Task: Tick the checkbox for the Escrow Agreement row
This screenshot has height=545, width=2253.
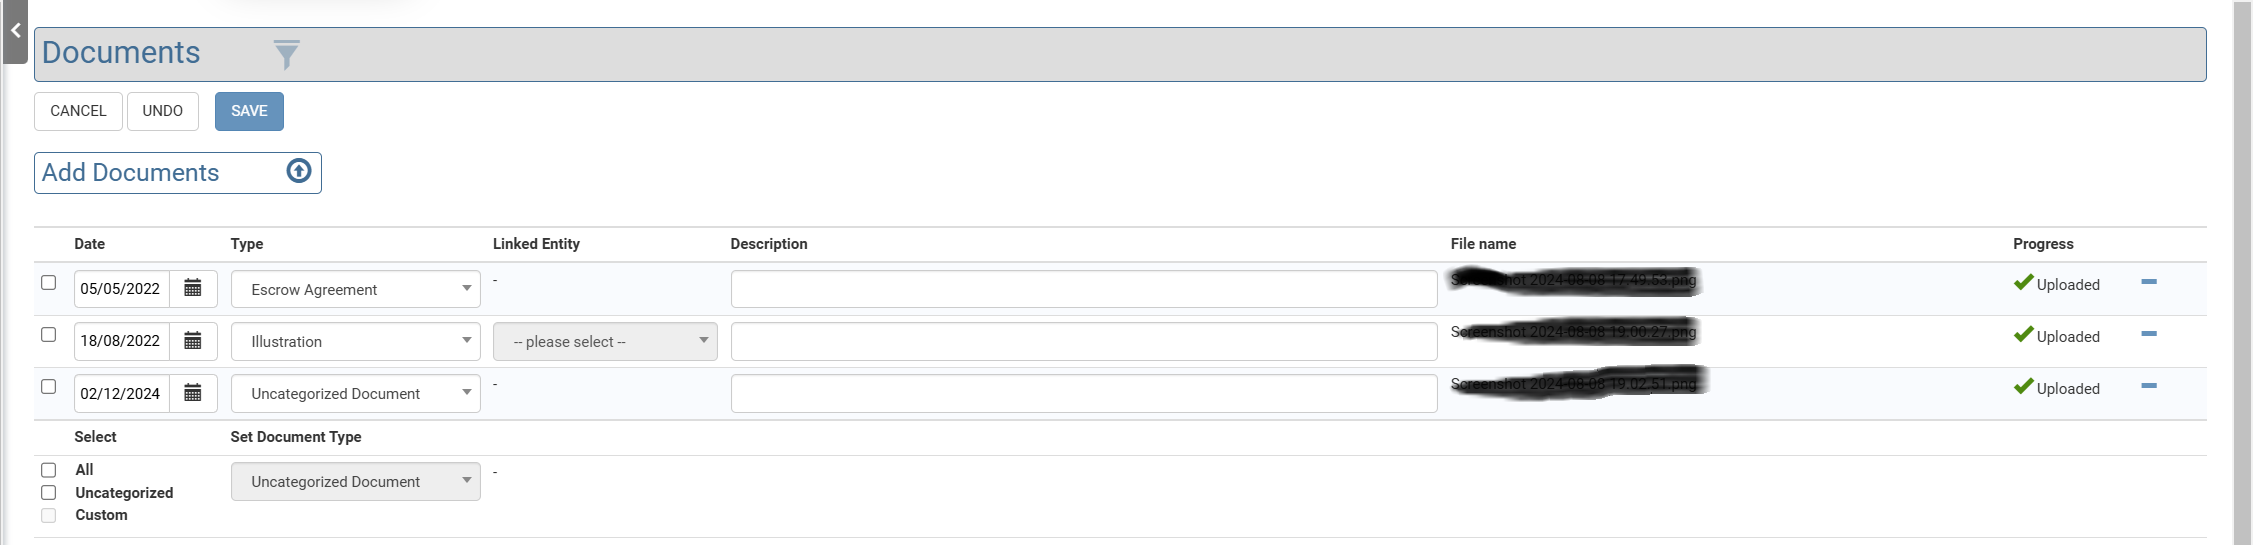Action: 48,283
